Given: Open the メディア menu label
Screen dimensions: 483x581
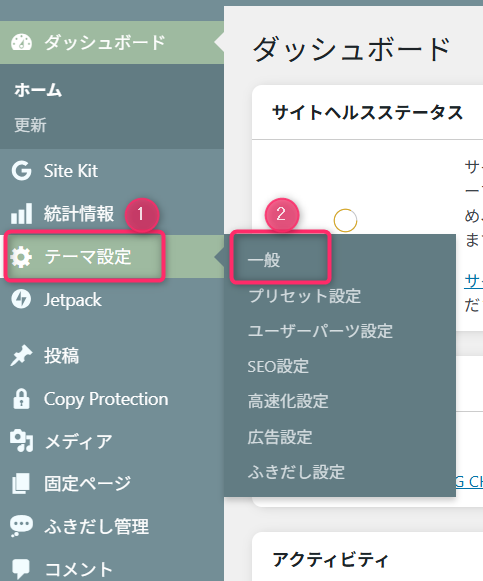Looking at the screenshot, I should (79, 442).
